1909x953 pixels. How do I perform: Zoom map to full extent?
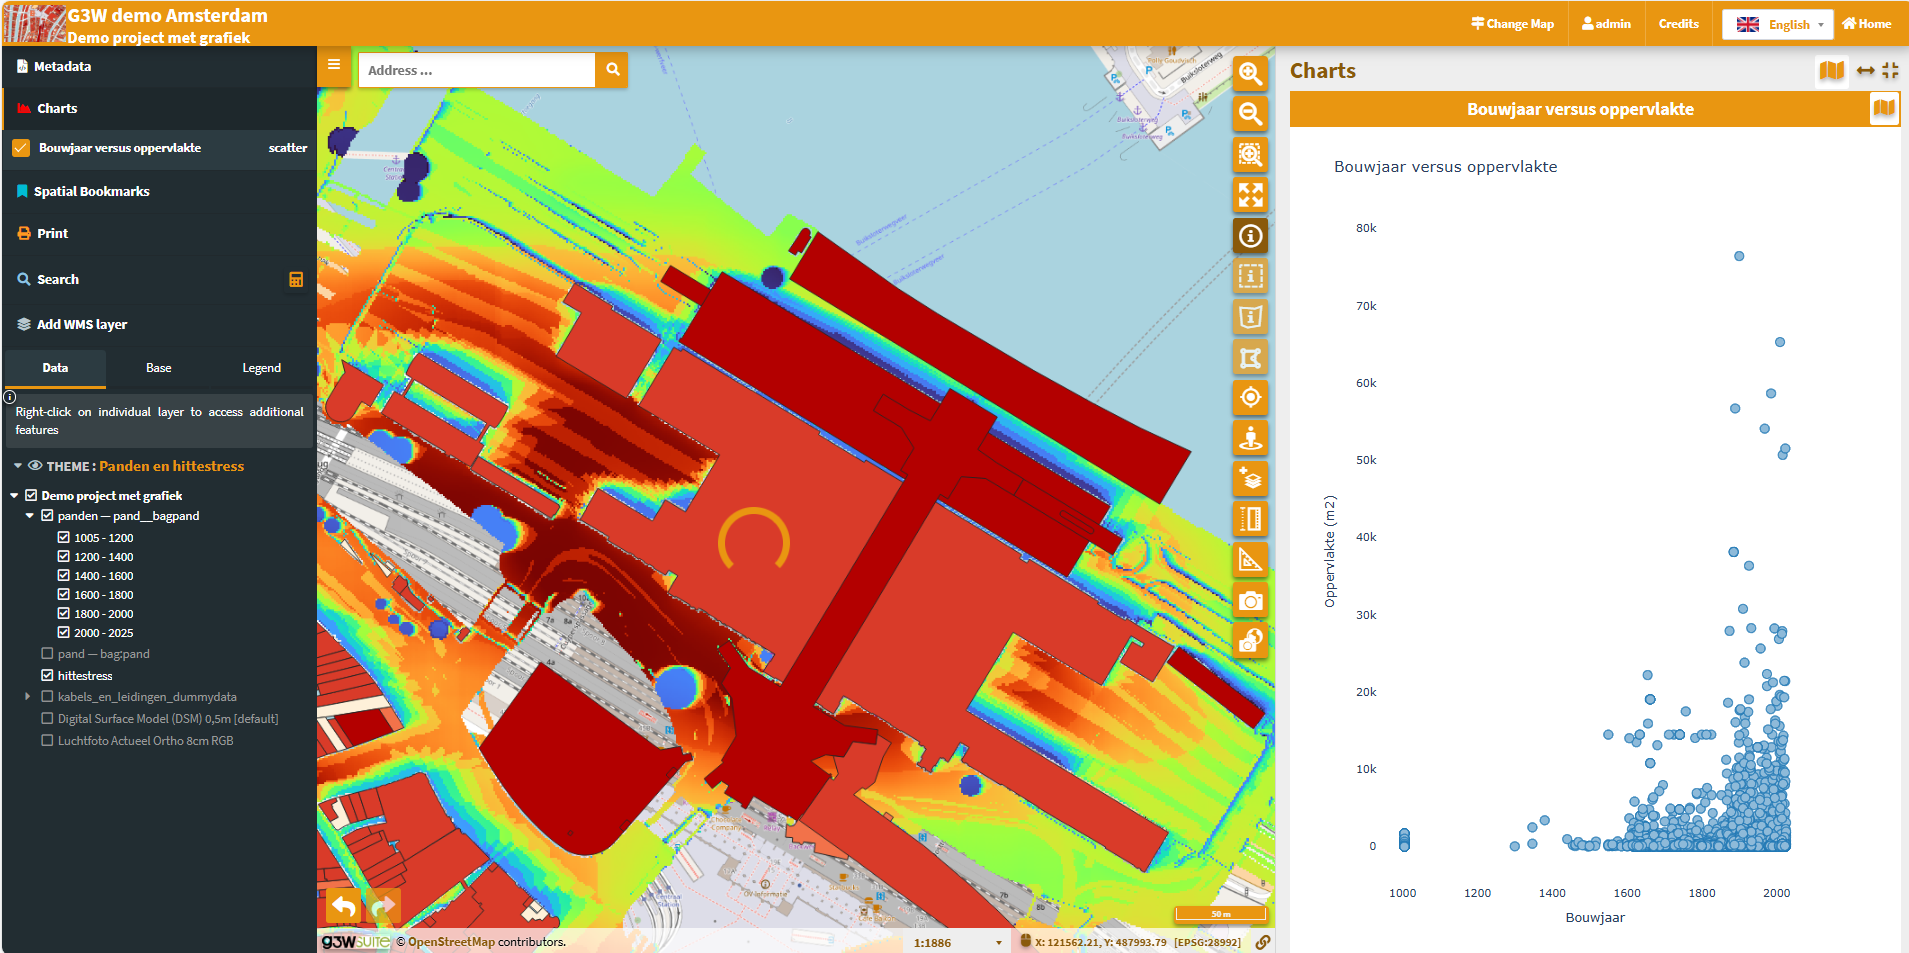1250,195
